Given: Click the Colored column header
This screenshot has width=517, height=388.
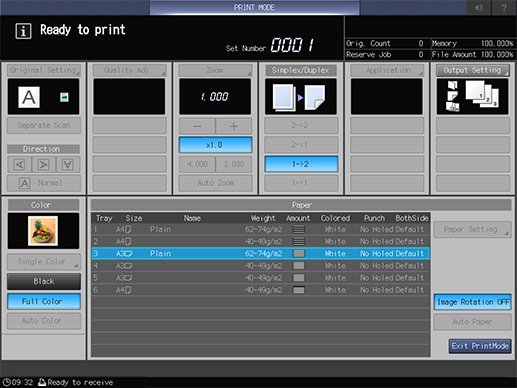Looking at the screenshot, I should [x=335, y=218].
